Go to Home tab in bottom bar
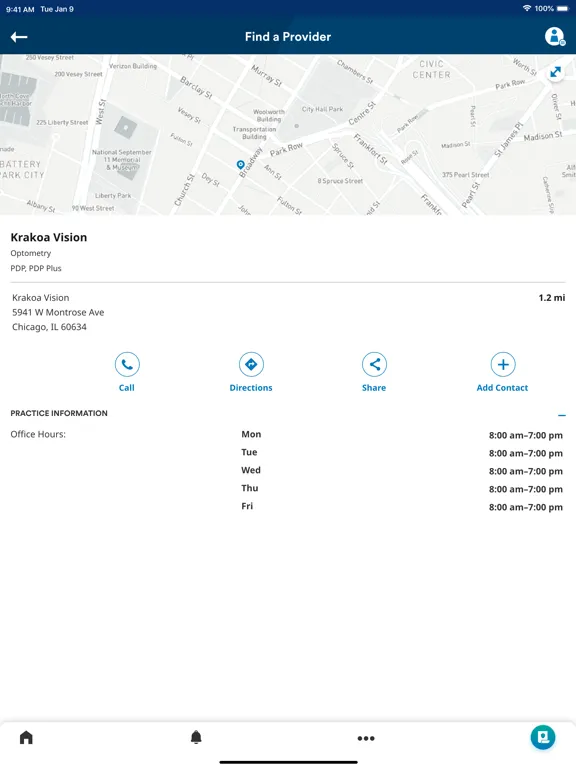The image size is (576, 768). pyautogui.click(x=26, y=737)
